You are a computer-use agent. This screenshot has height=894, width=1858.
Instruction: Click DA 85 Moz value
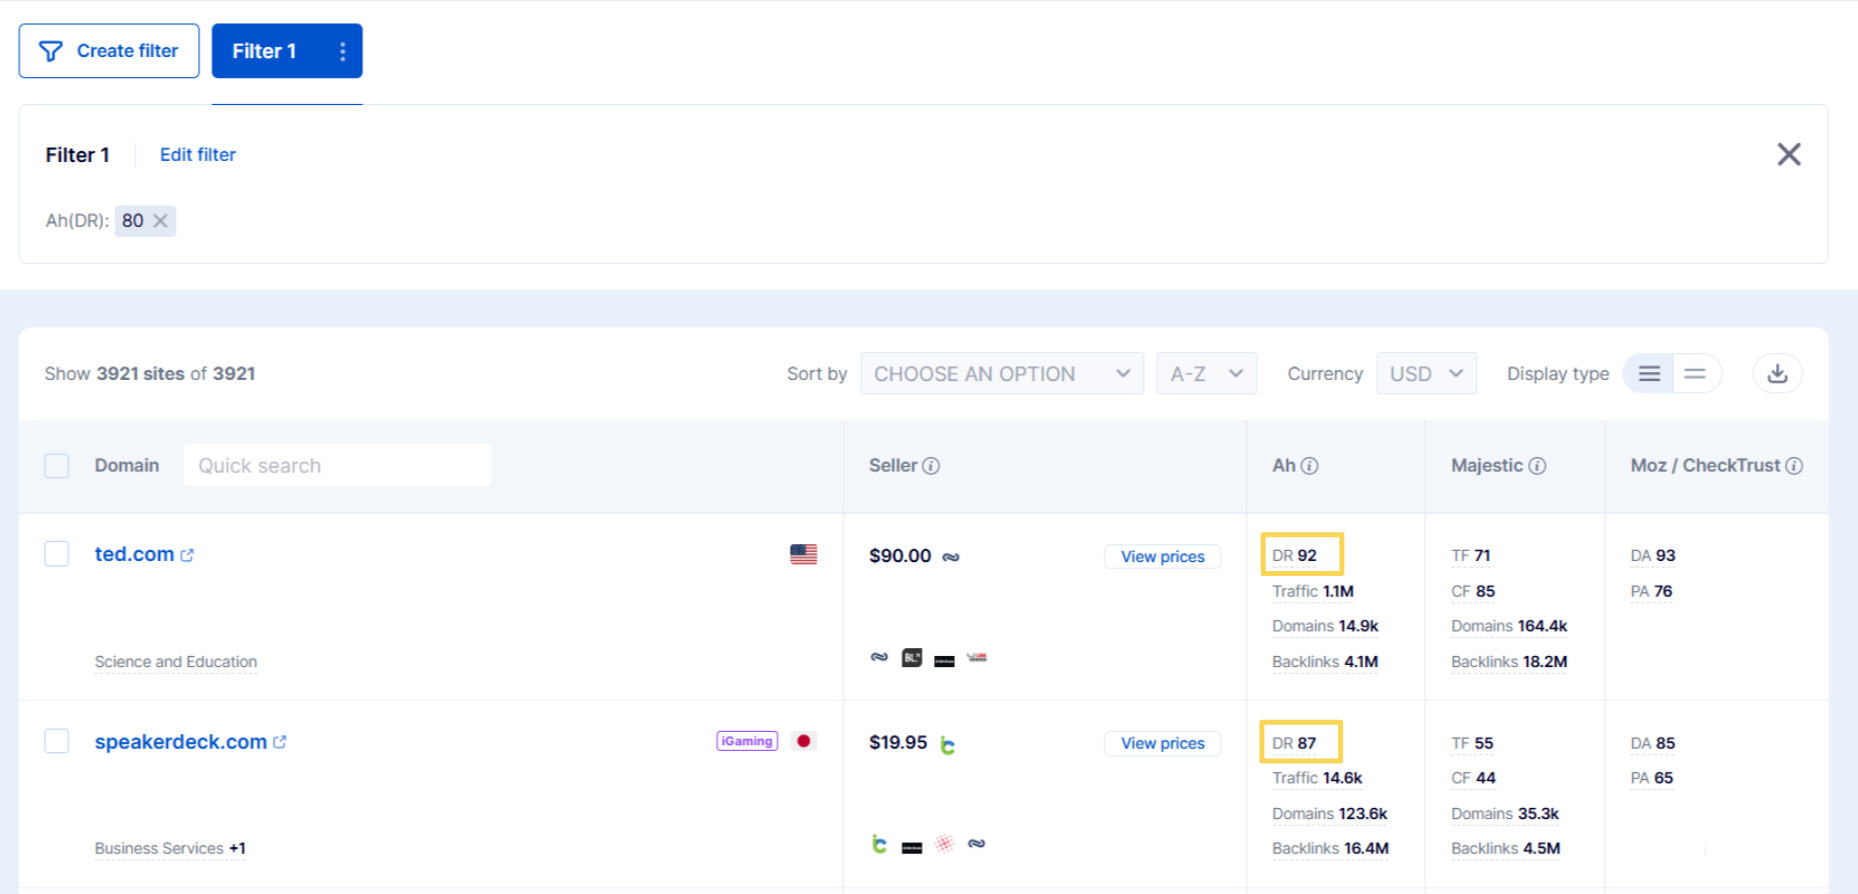coord(1653,744)
